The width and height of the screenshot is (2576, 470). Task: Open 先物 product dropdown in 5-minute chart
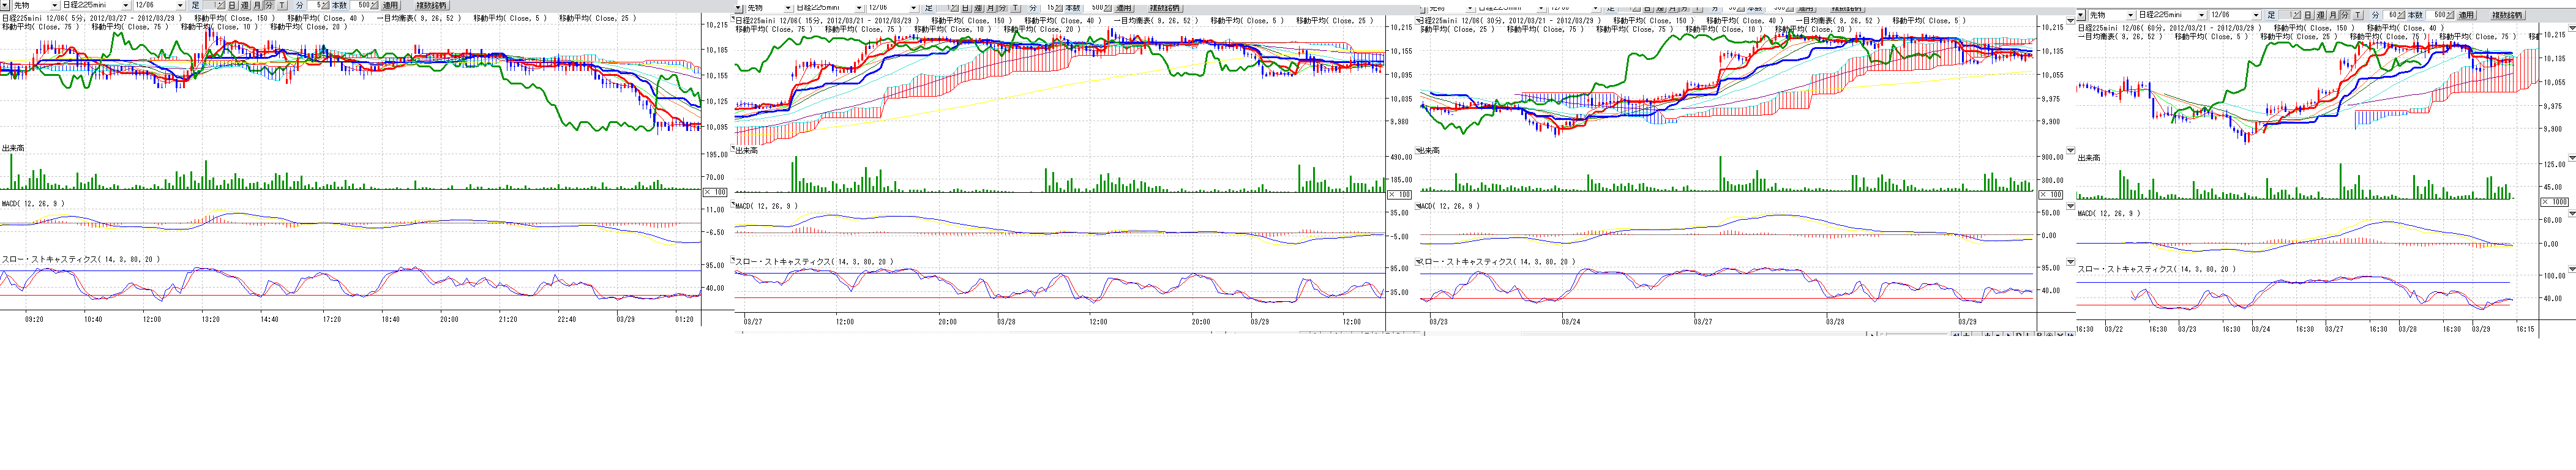pyautogui.click(x=56, y=6)
